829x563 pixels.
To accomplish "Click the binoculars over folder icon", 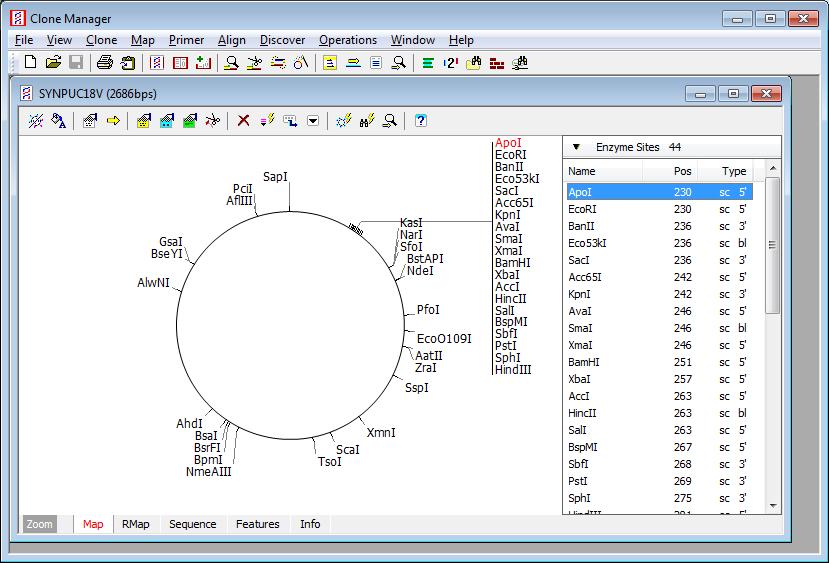I will [x=474, y=62].
